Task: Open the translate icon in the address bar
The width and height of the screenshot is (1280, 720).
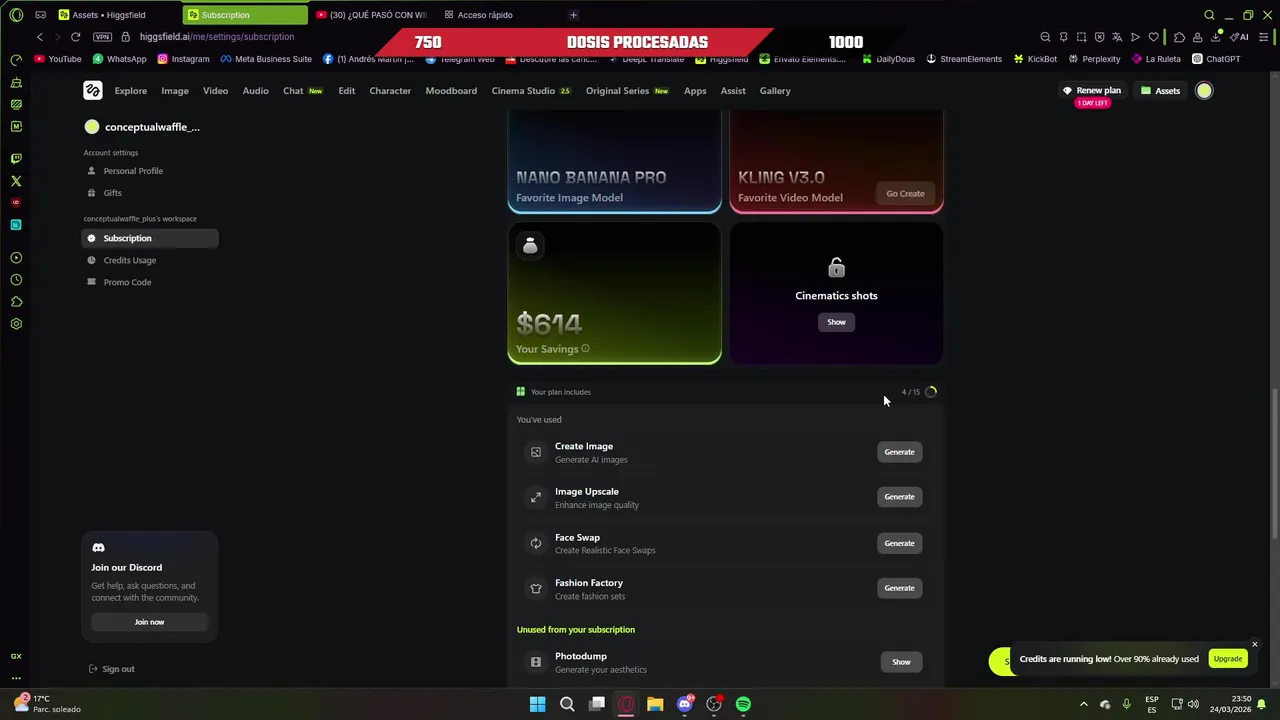Action: coord(1117,37)
